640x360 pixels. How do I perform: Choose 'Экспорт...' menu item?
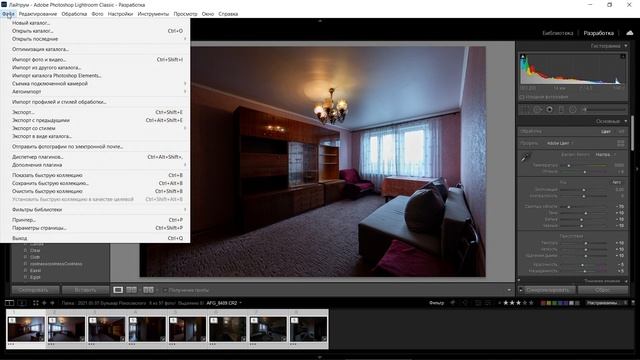[x=95, y=112]
